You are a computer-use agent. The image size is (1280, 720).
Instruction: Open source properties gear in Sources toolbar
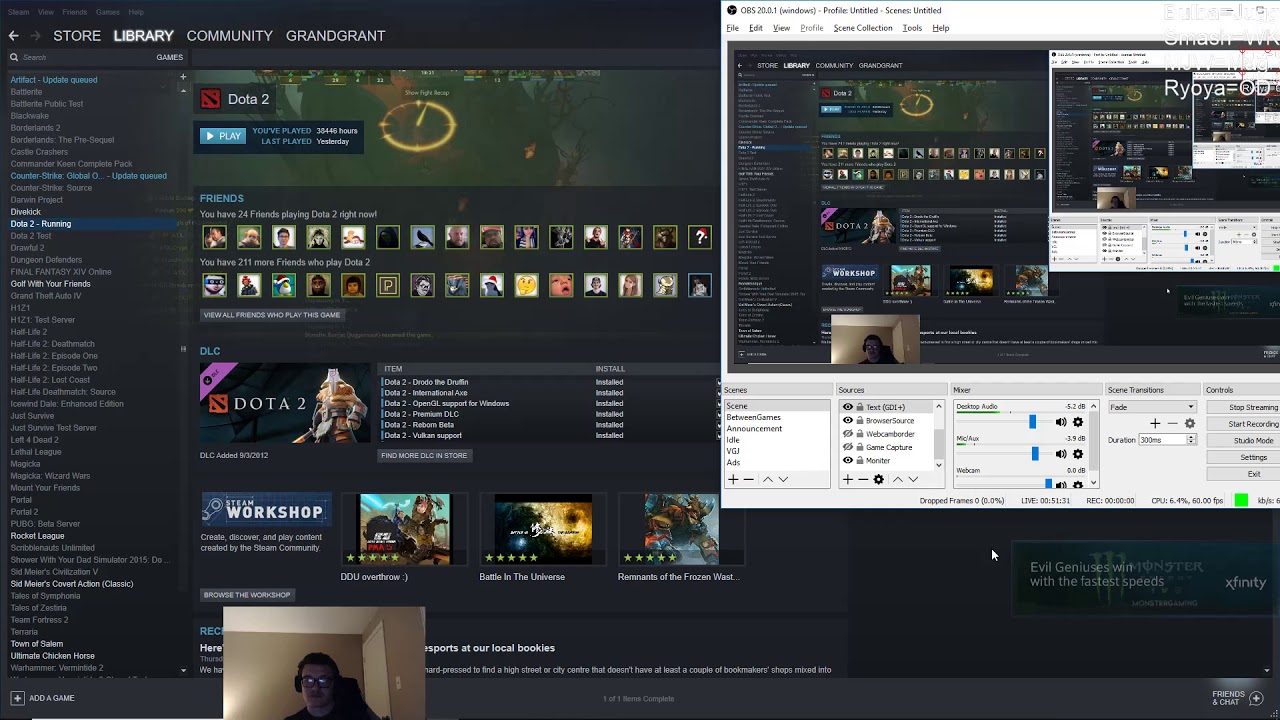pyautogui.click(x=879, y=480)
